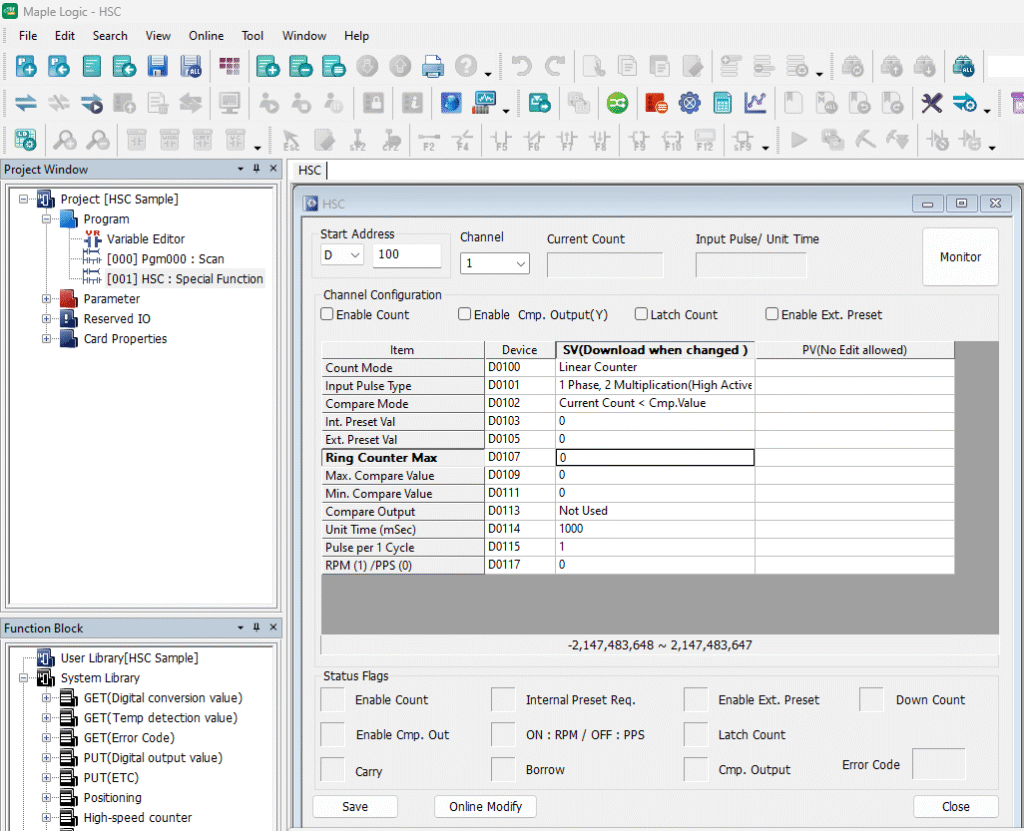Viewport: 1024px width, 831px height.
Task: Click the Compare Output 'Not Used' cell
Action: 655,511
